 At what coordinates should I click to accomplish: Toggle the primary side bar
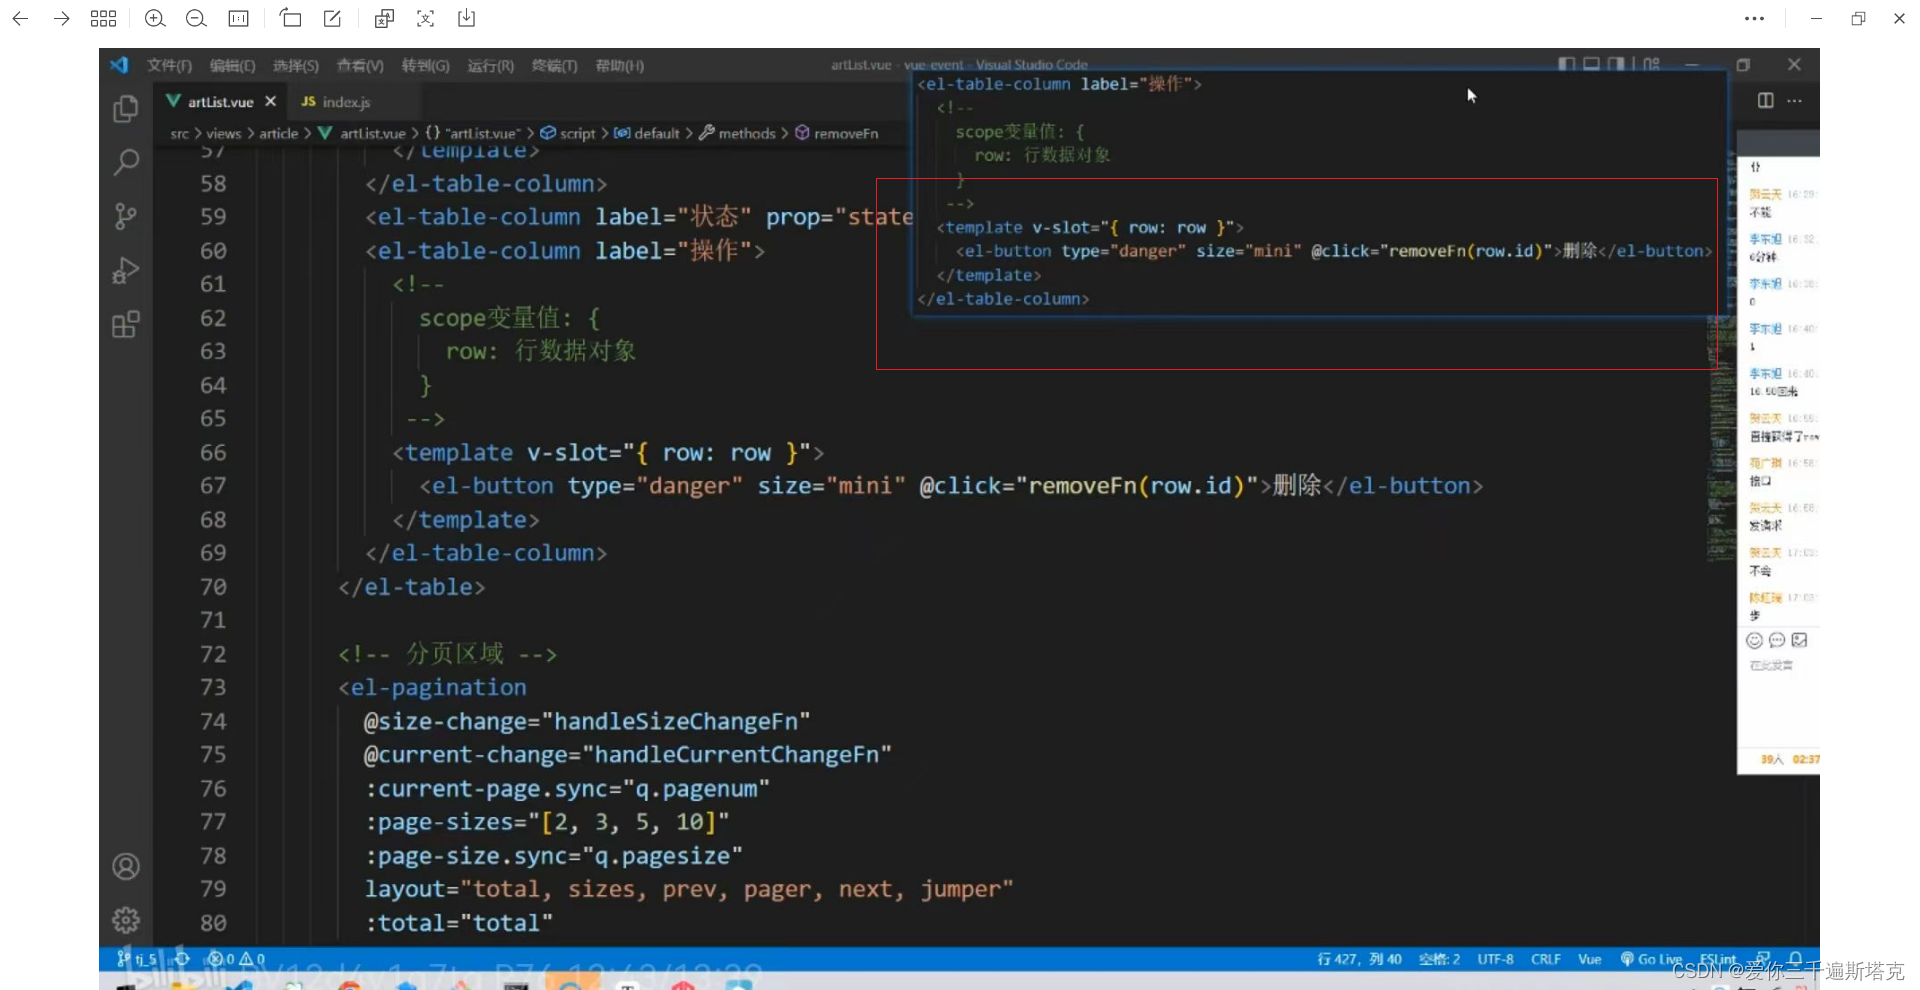(1567, 64)
